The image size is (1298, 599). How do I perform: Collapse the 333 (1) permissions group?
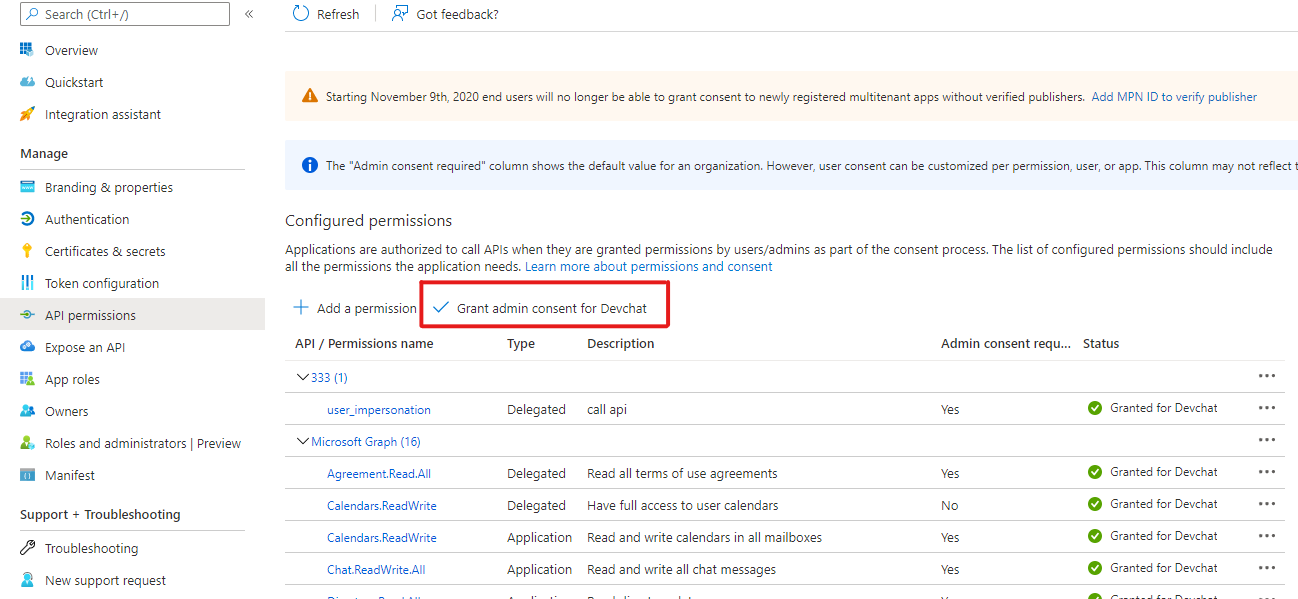click(303, 377)
